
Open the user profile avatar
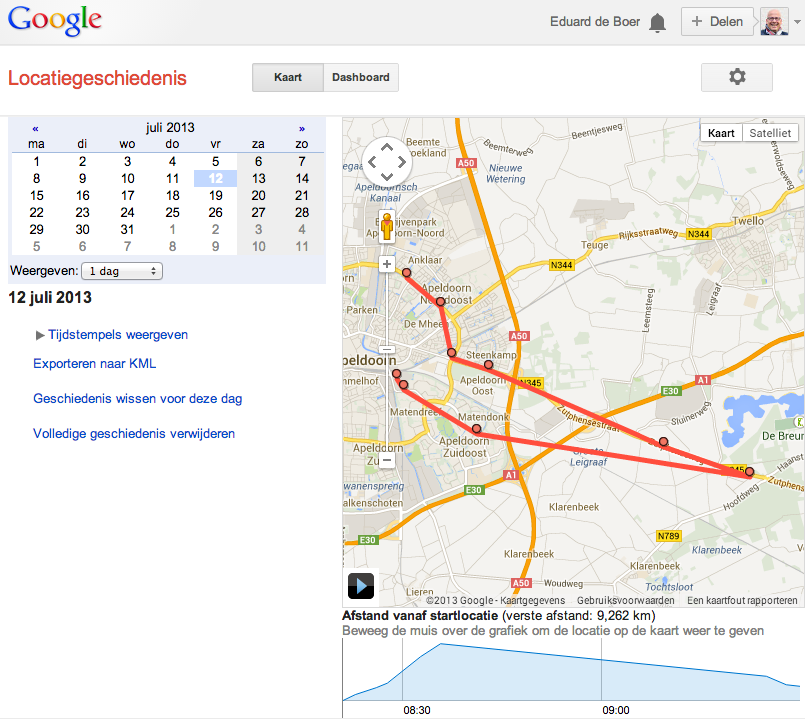point(774,22)
